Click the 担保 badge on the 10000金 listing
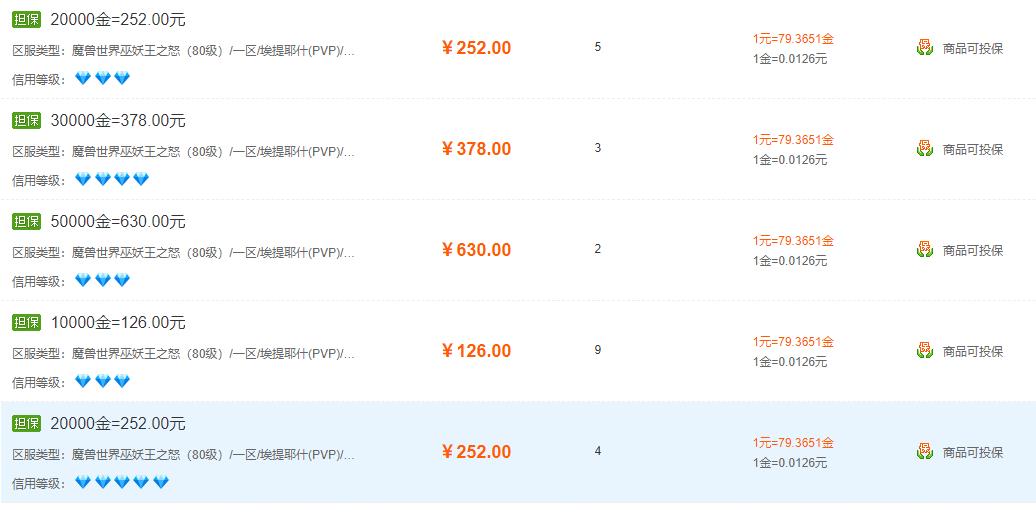Screen dimensions: 1036x515 point(26,323)
